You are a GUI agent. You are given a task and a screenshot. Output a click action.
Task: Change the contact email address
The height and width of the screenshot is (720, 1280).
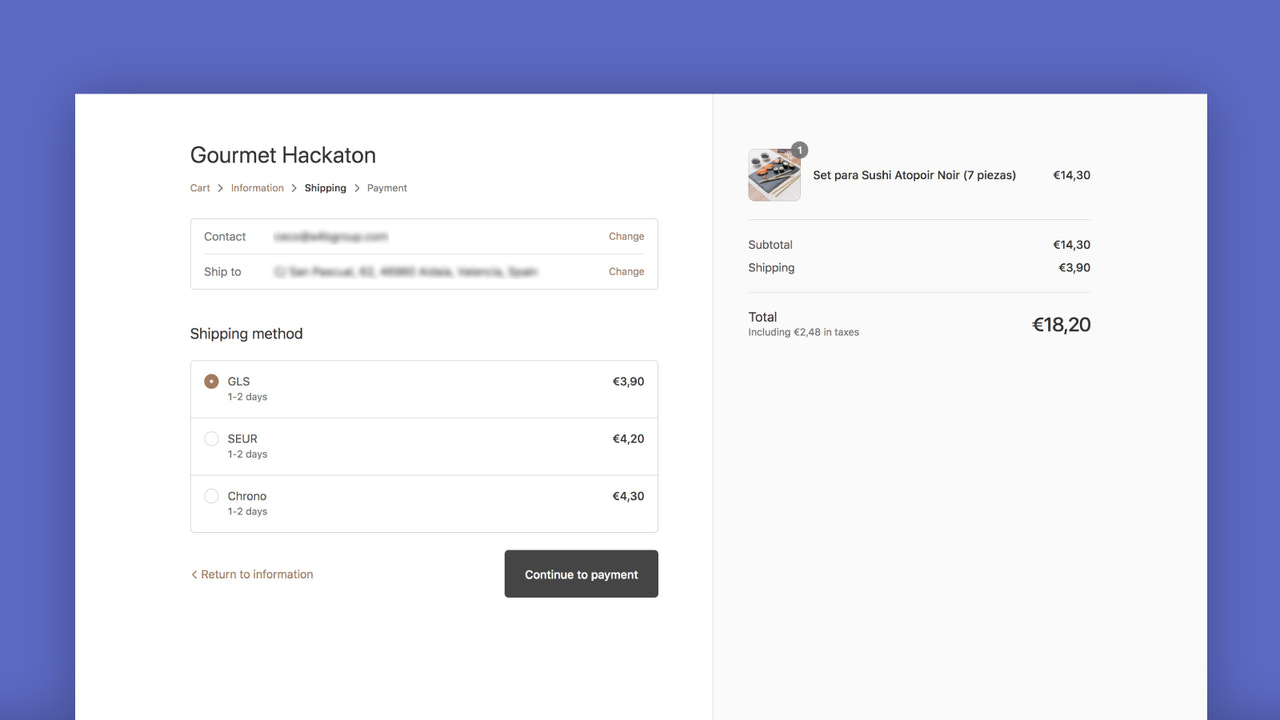(626, 236)
